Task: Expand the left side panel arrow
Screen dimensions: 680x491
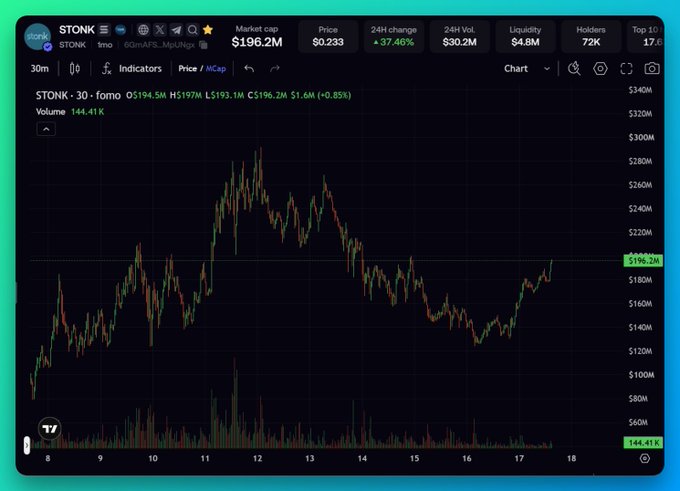Action: pos(27,445)
